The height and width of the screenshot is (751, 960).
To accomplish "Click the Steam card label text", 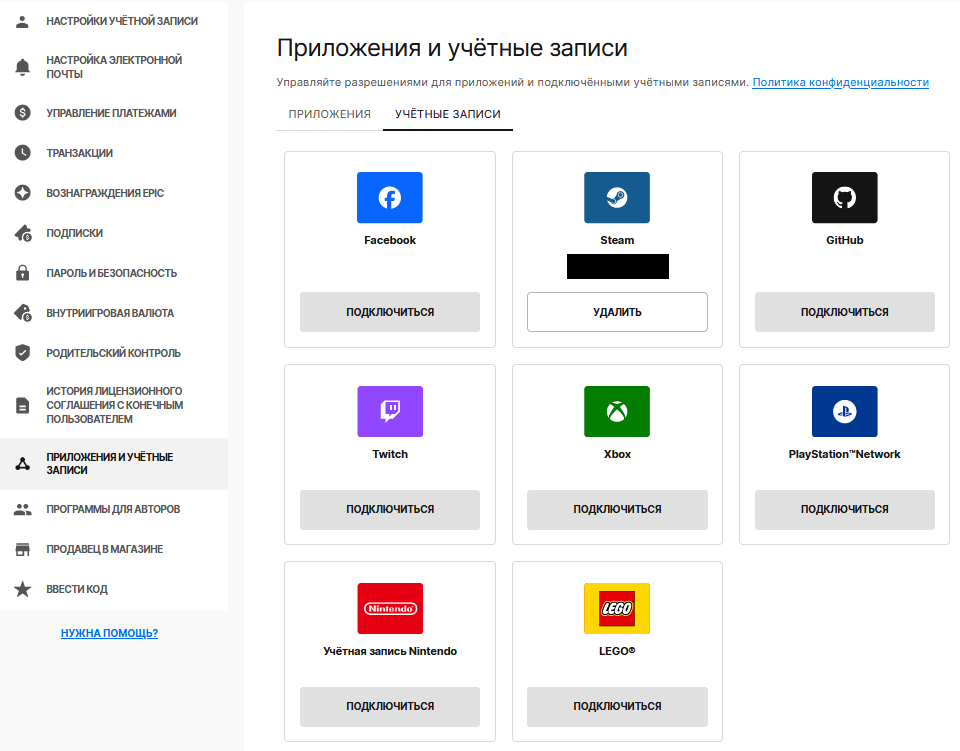I will tap(617, 240).
